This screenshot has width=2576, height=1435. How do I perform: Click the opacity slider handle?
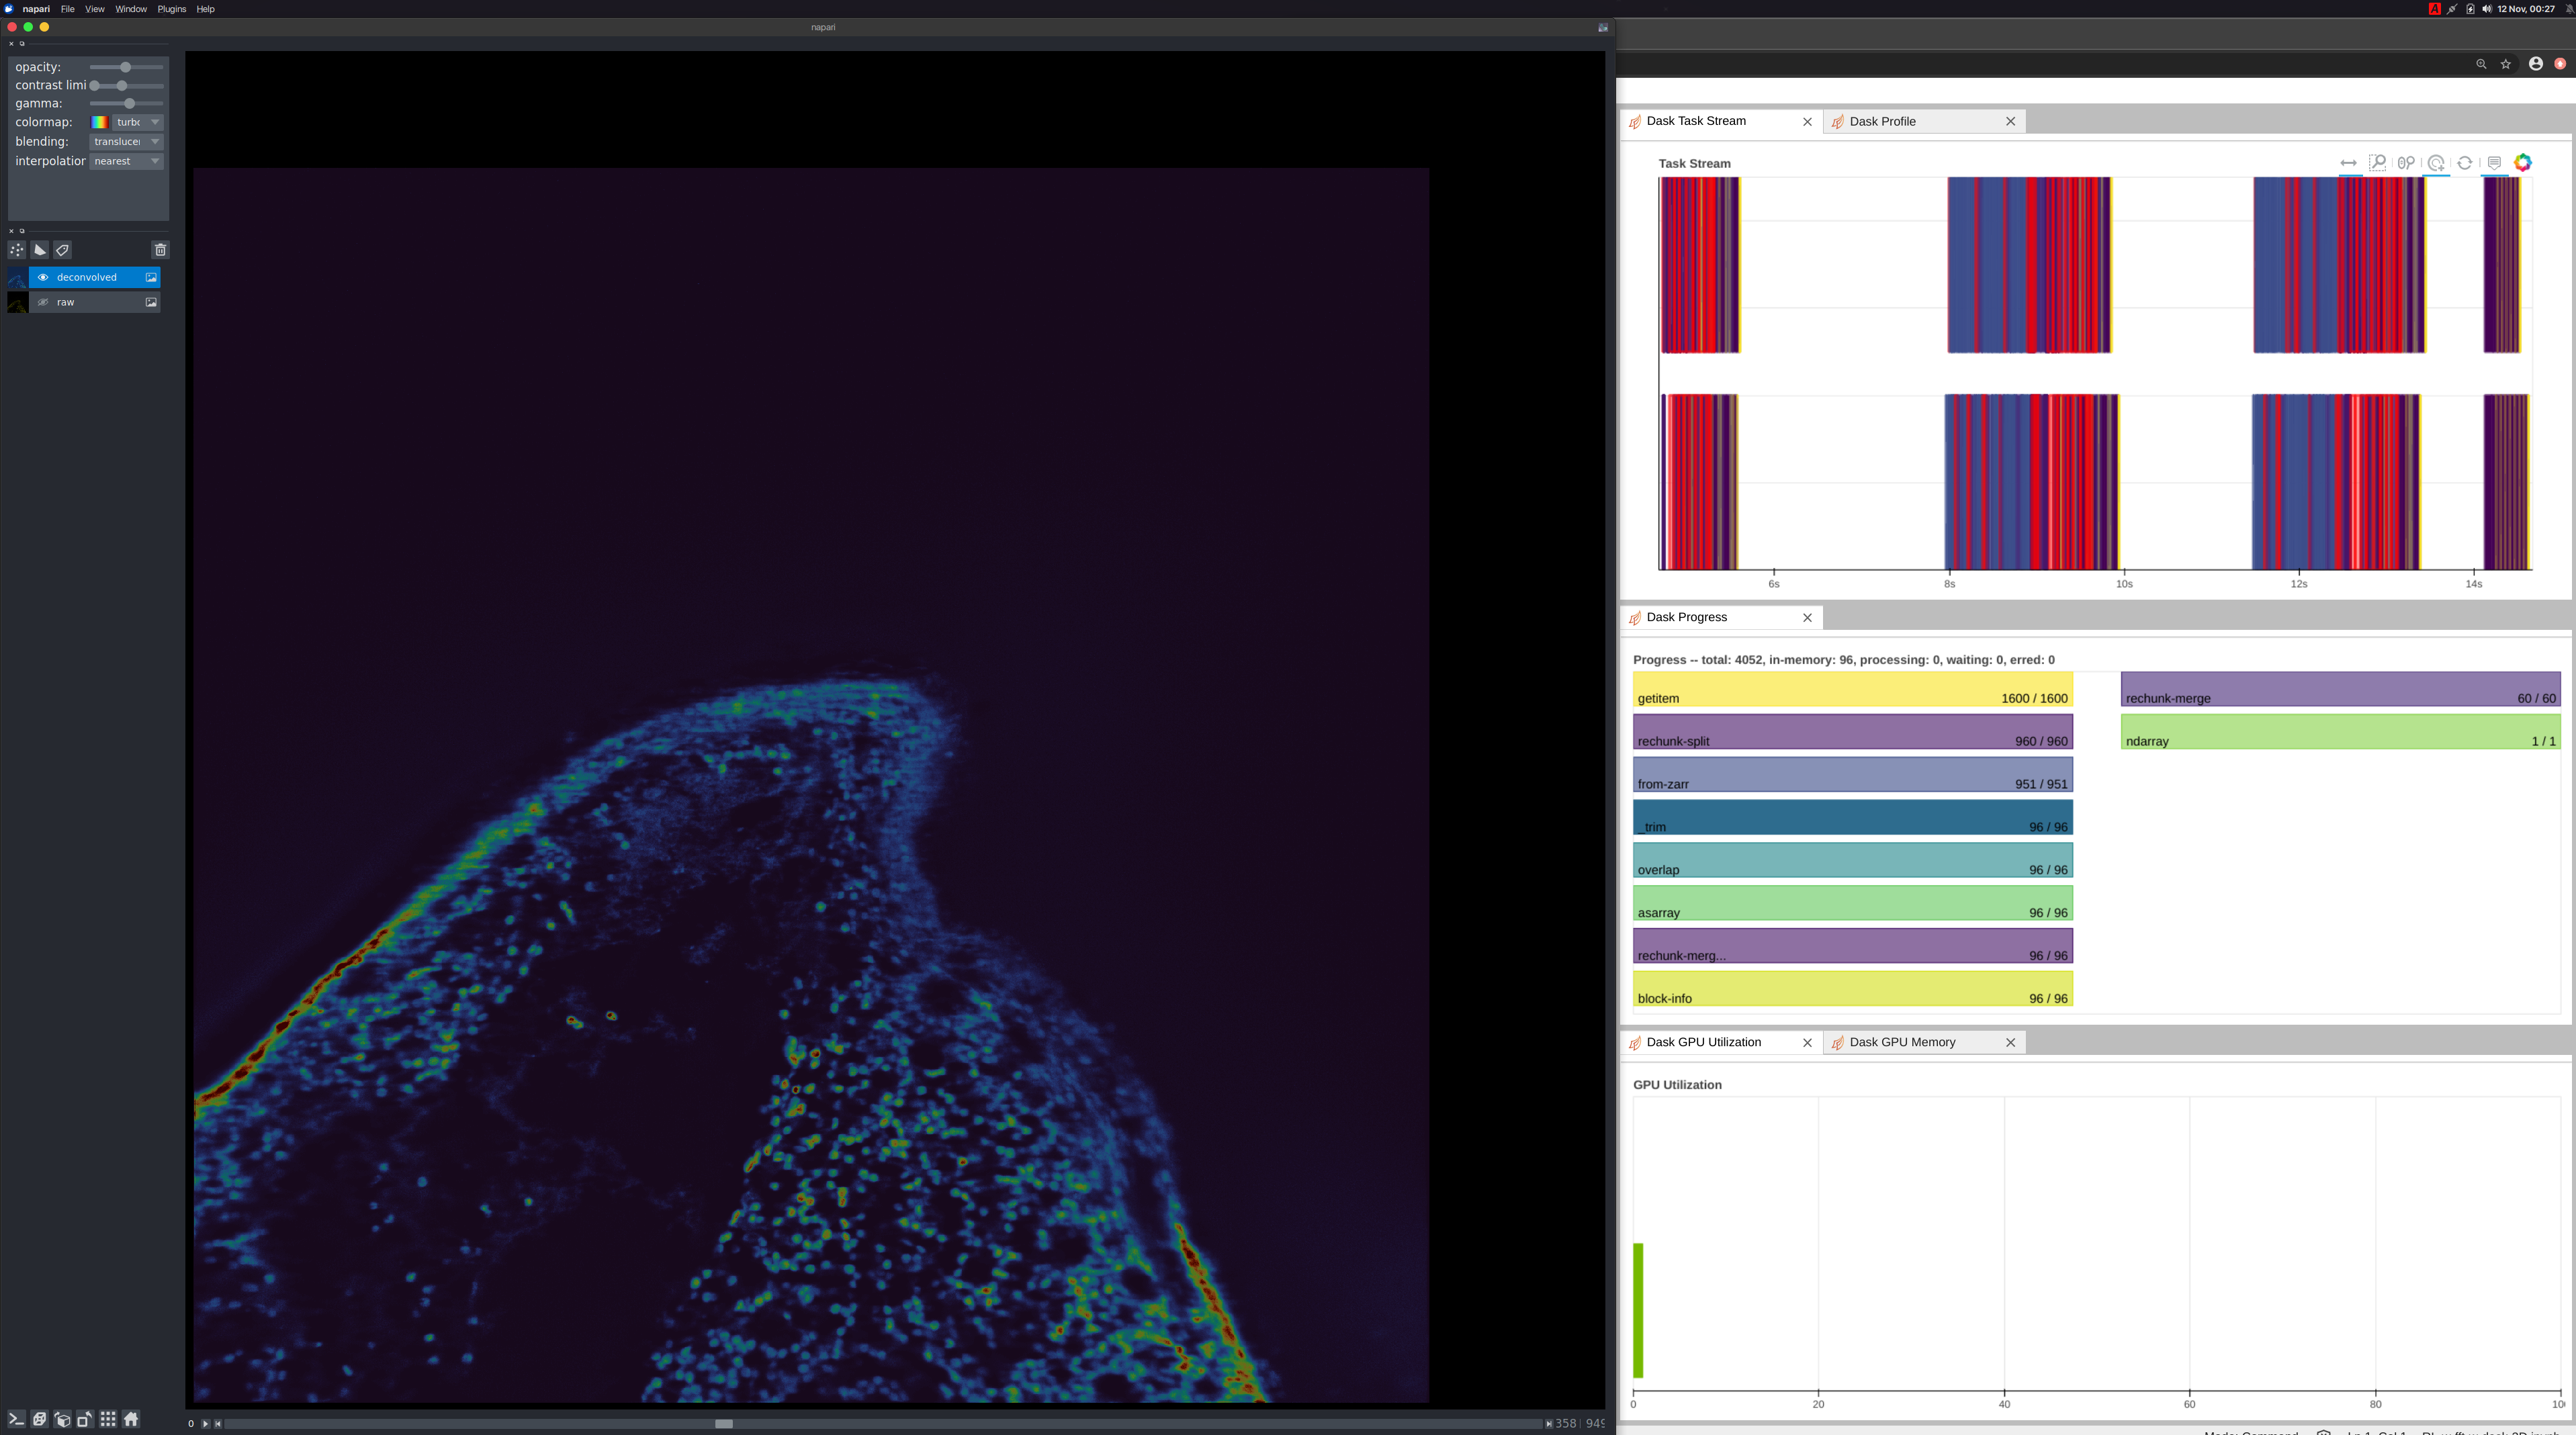[125, 67]
